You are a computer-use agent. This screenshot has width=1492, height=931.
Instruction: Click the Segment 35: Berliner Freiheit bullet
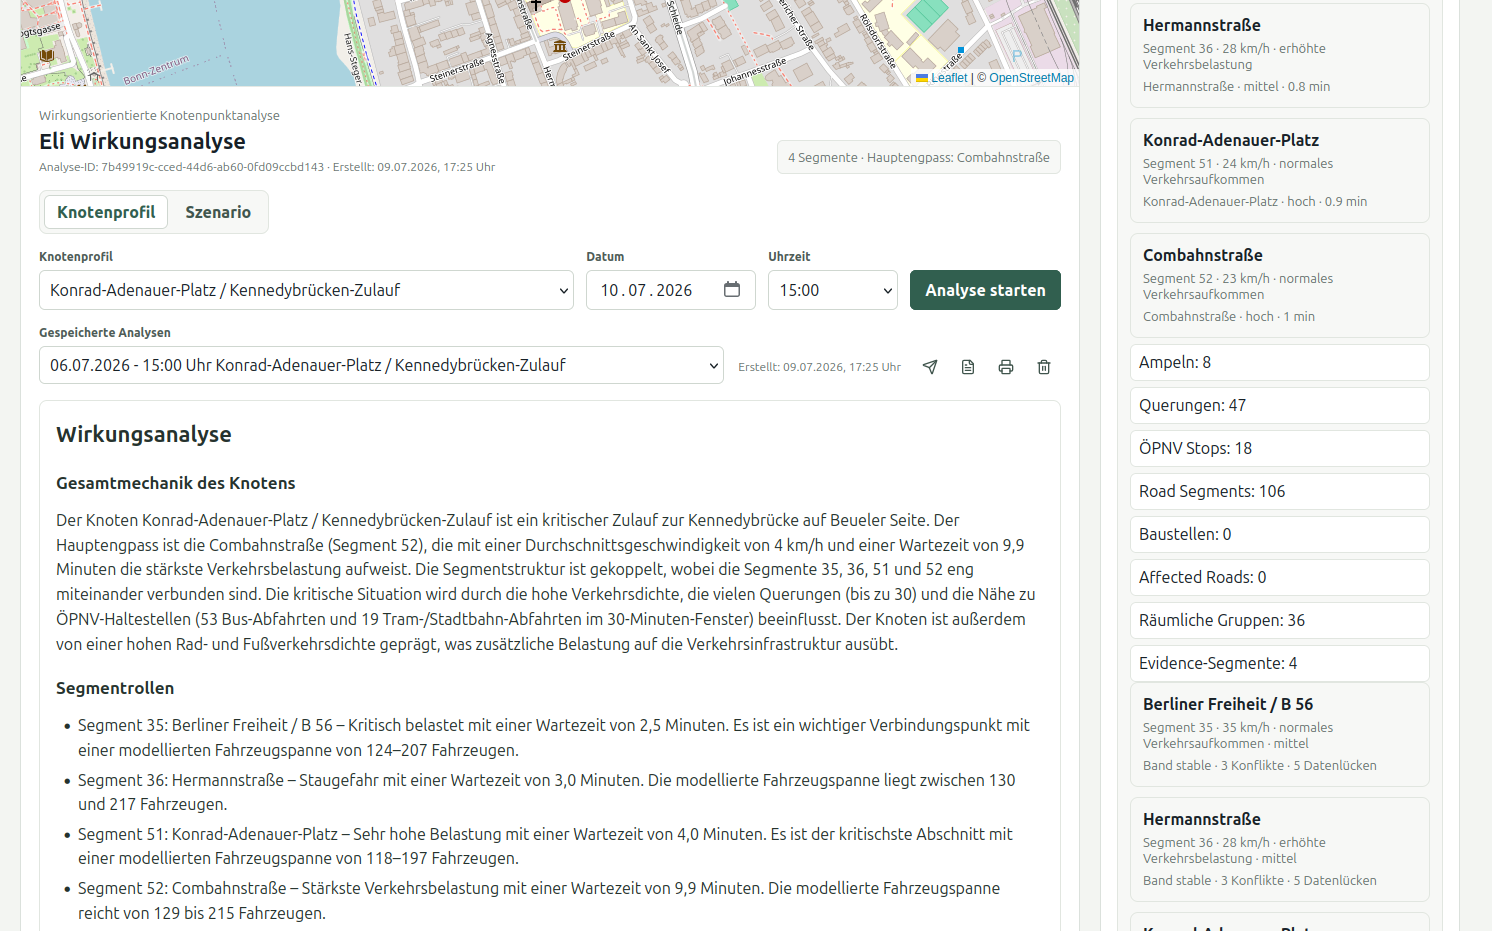tap(554, 737)
